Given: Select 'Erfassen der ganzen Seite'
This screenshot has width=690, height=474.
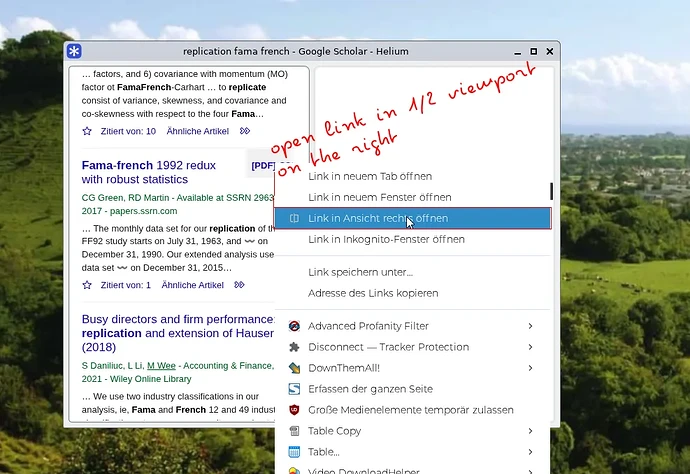Looking at the screenshot, I should [x=412, y=389].
